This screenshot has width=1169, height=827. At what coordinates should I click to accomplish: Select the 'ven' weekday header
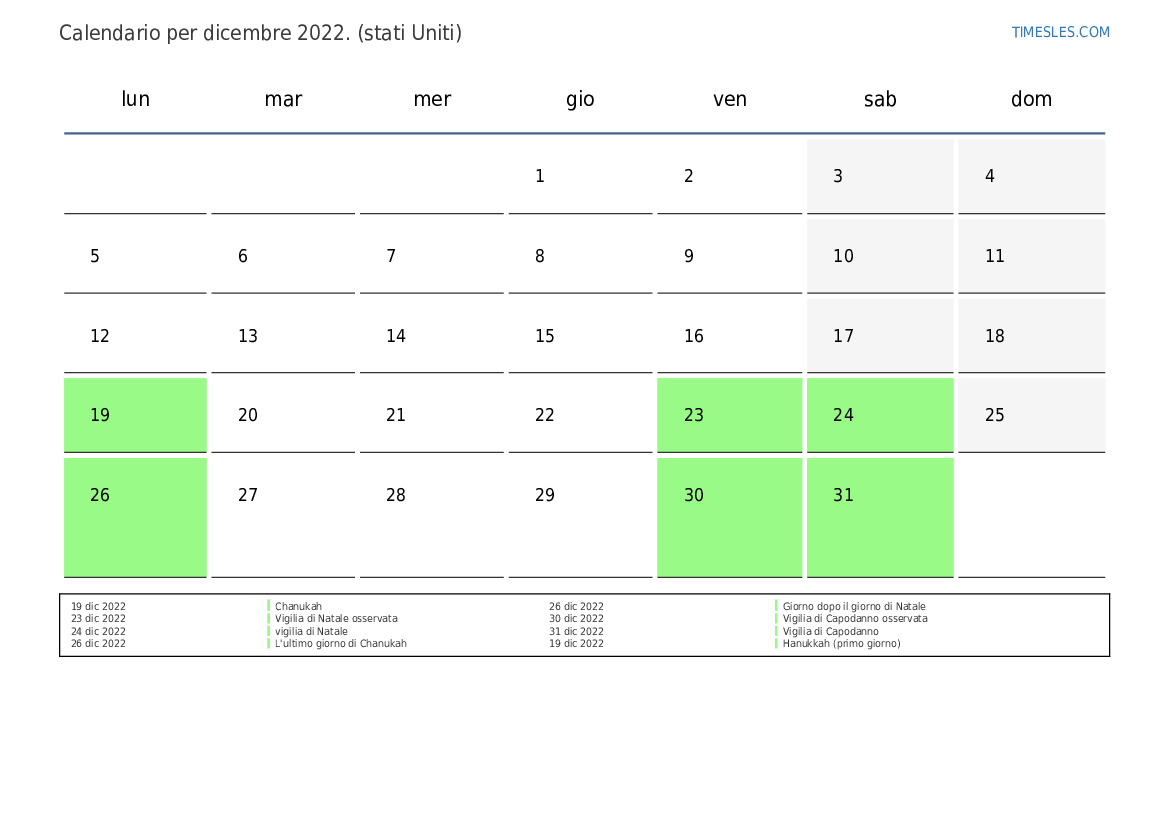[x=730, y=99]
